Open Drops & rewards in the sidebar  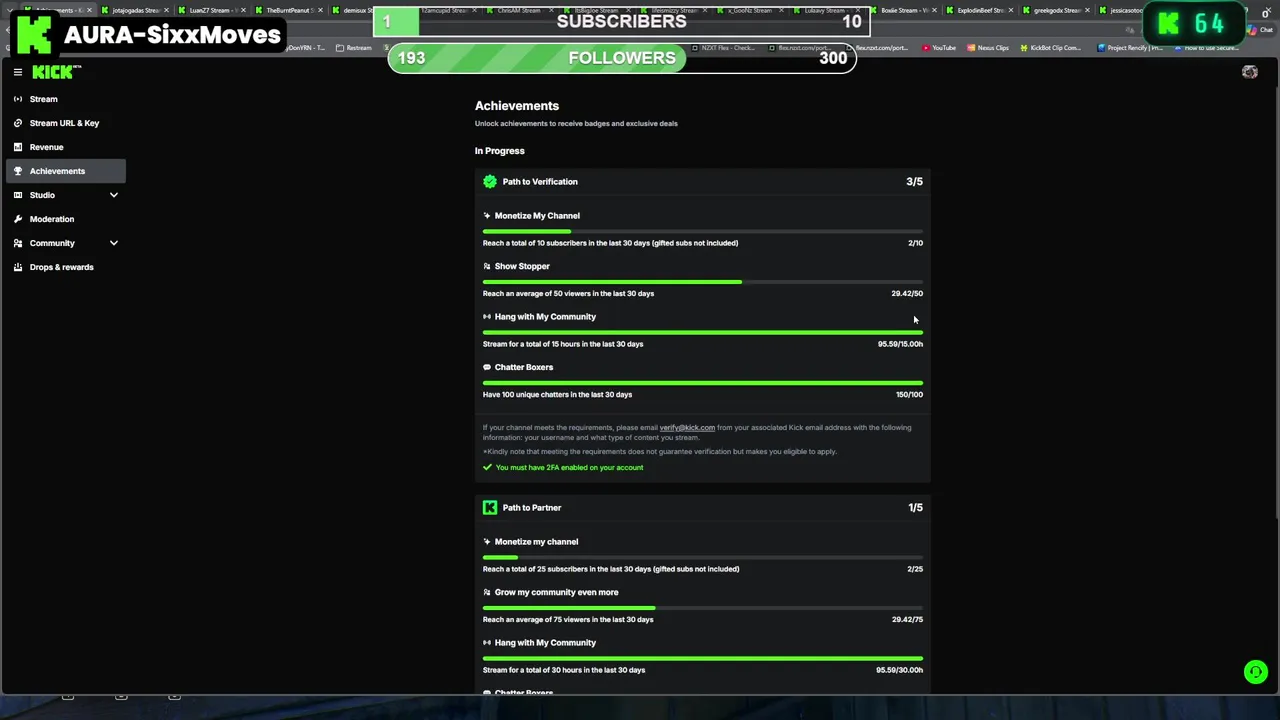(61, 267)
